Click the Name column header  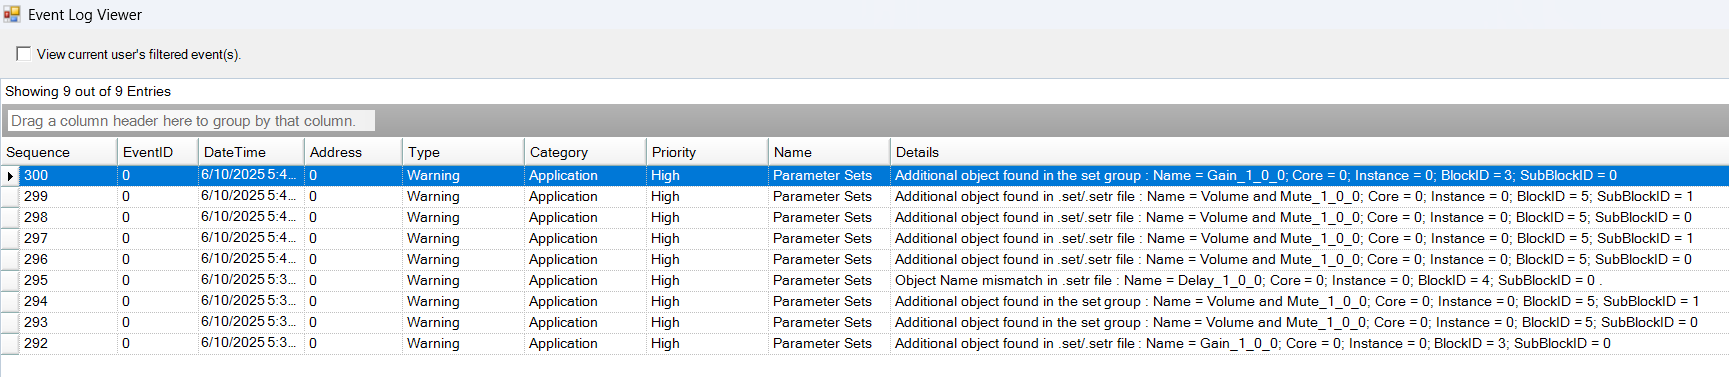(x=828, y=152)
